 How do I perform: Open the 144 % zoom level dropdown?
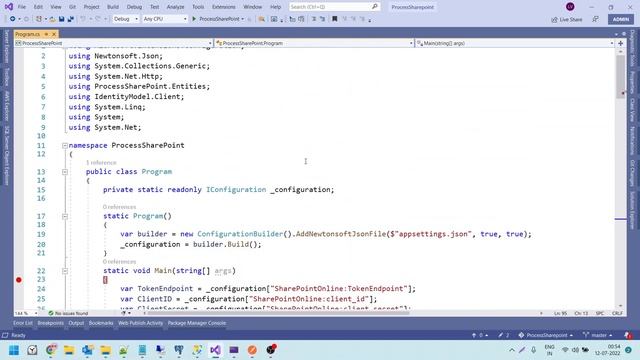26,313
